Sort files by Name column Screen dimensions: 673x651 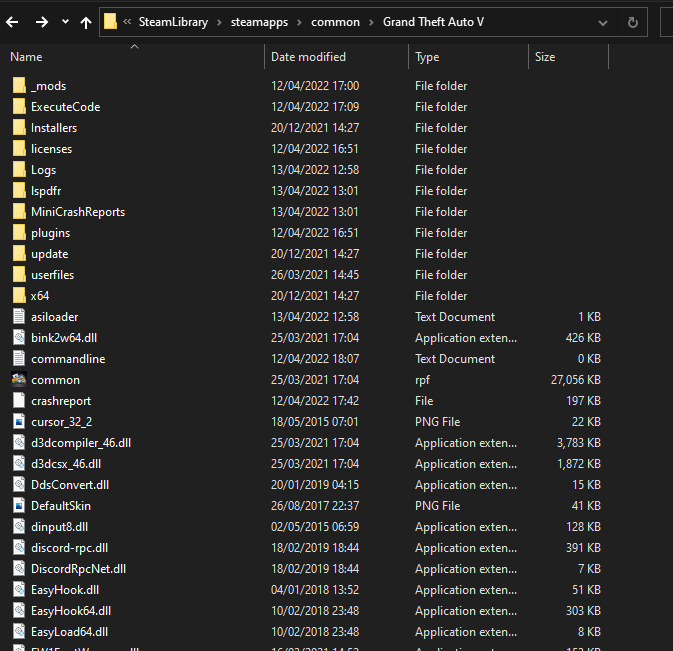pos(26,57)
